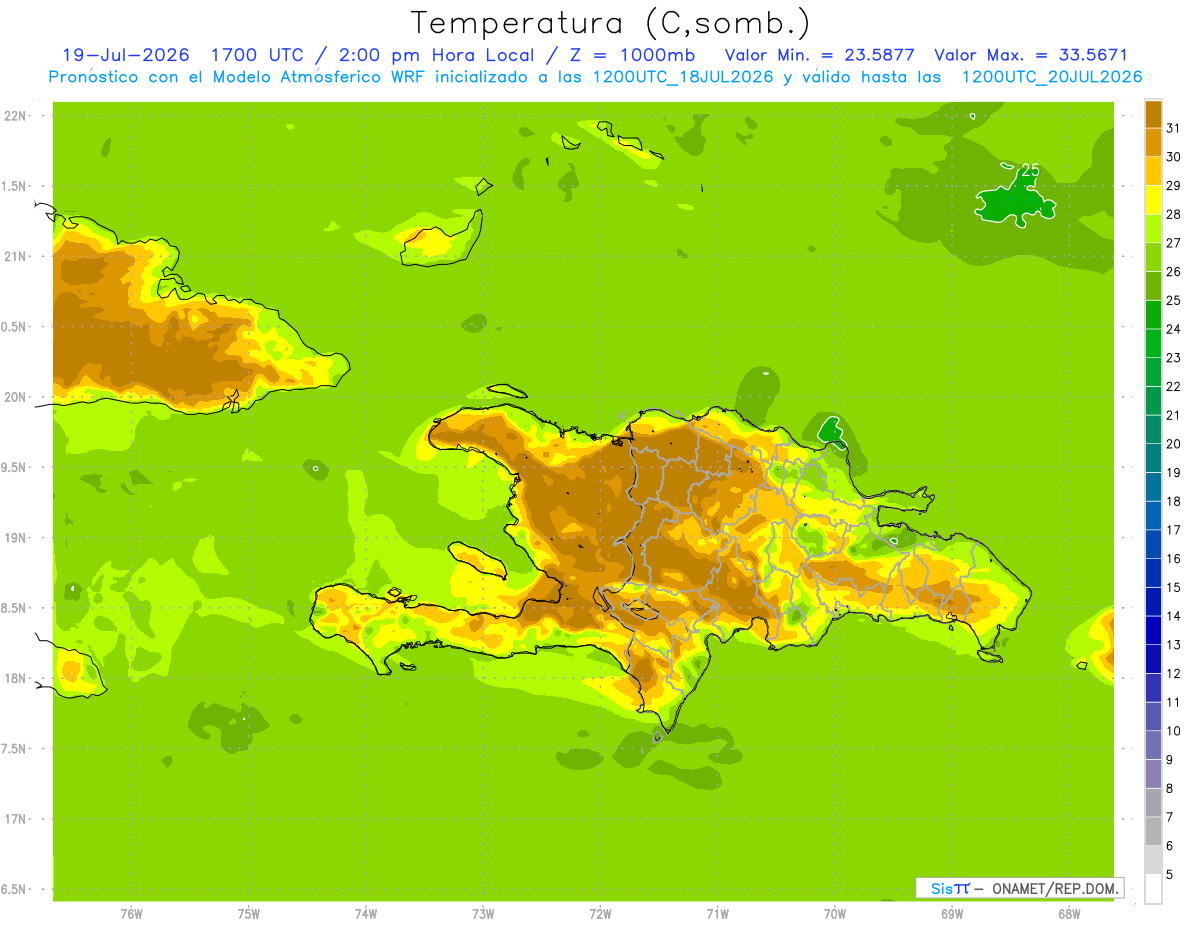Select "Valor Max. = 33.5671" text
The width and height of the screenshot is (1200, 927).
coord(1030,55)
